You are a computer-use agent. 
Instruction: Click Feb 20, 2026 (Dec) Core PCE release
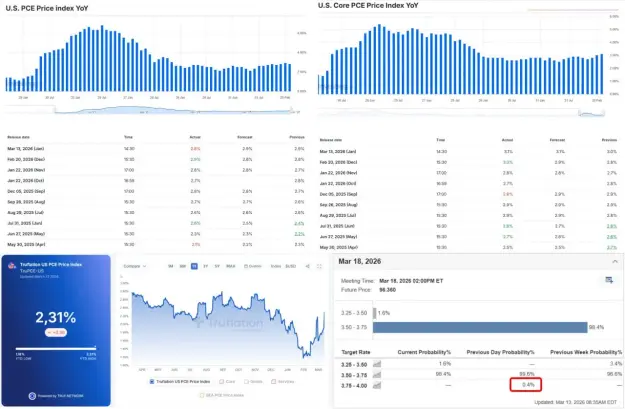468,162
